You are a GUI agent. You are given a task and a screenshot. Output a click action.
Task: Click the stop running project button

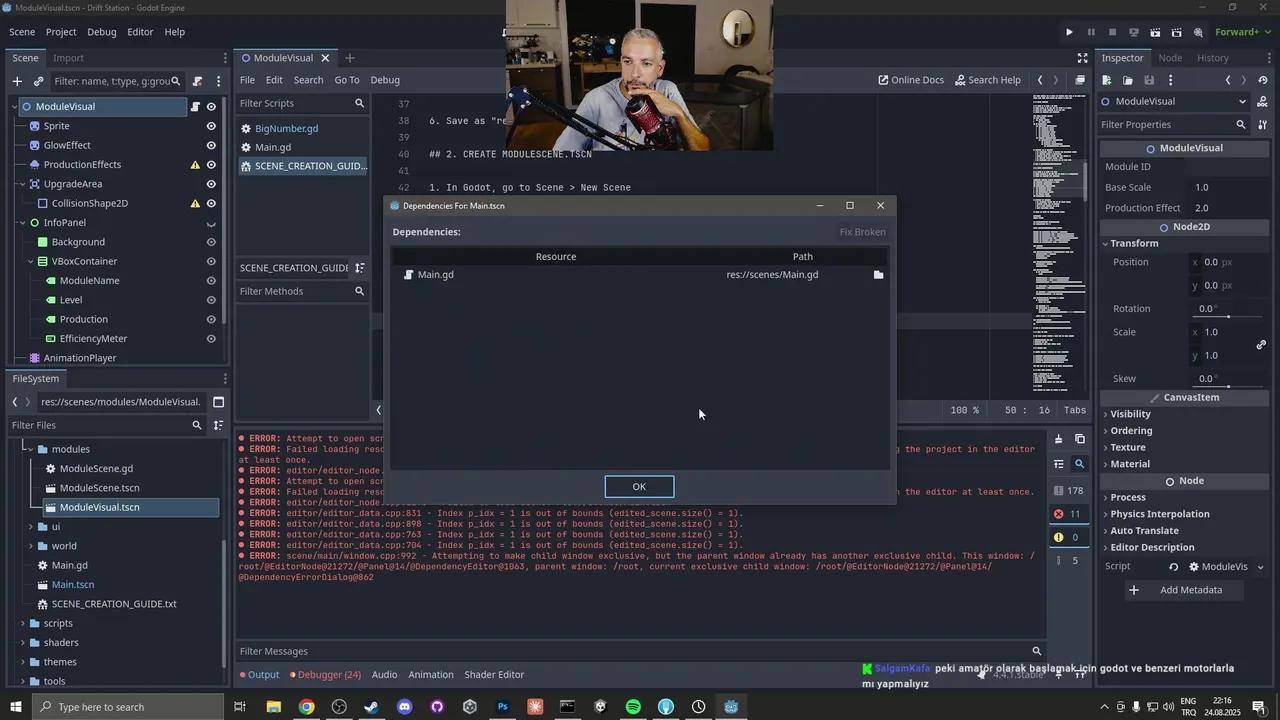click(x=1112, y=32)
